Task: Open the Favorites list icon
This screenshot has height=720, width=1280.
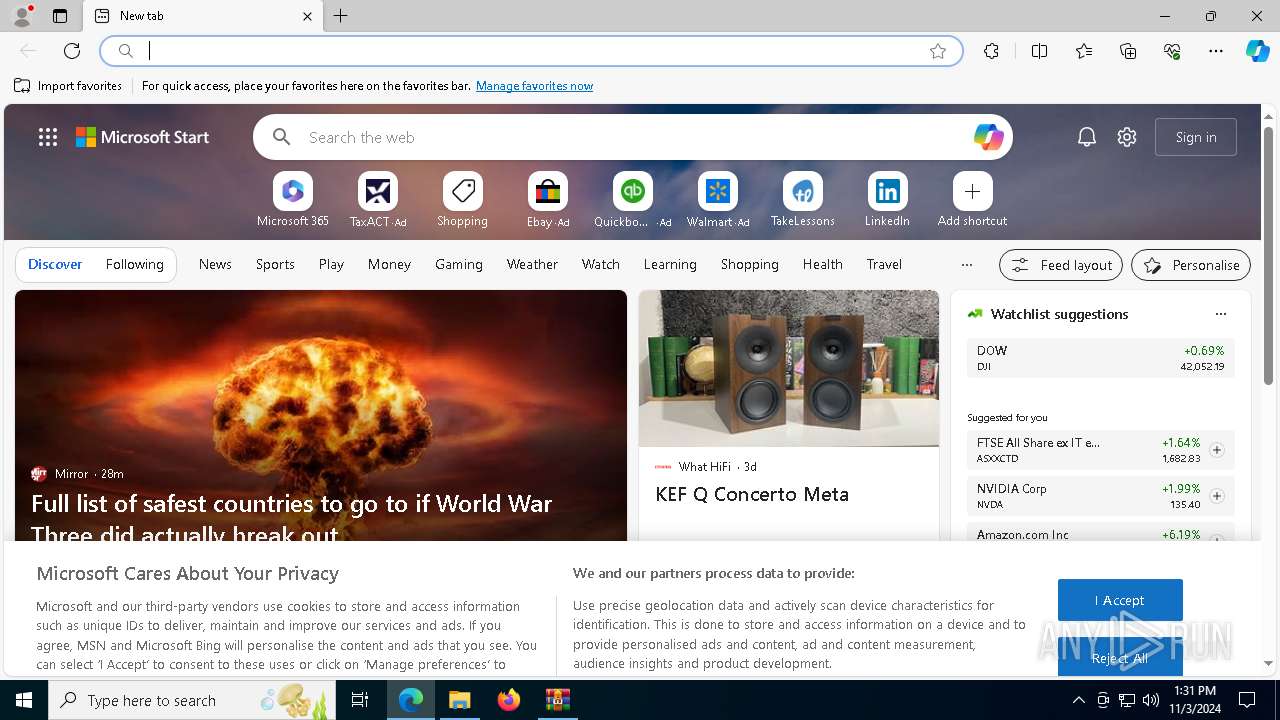Action: pos(1084,51)
